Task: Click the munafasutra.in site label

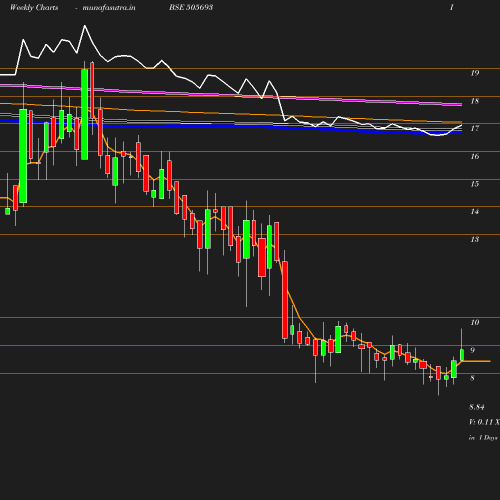Action: pos(109,8)
